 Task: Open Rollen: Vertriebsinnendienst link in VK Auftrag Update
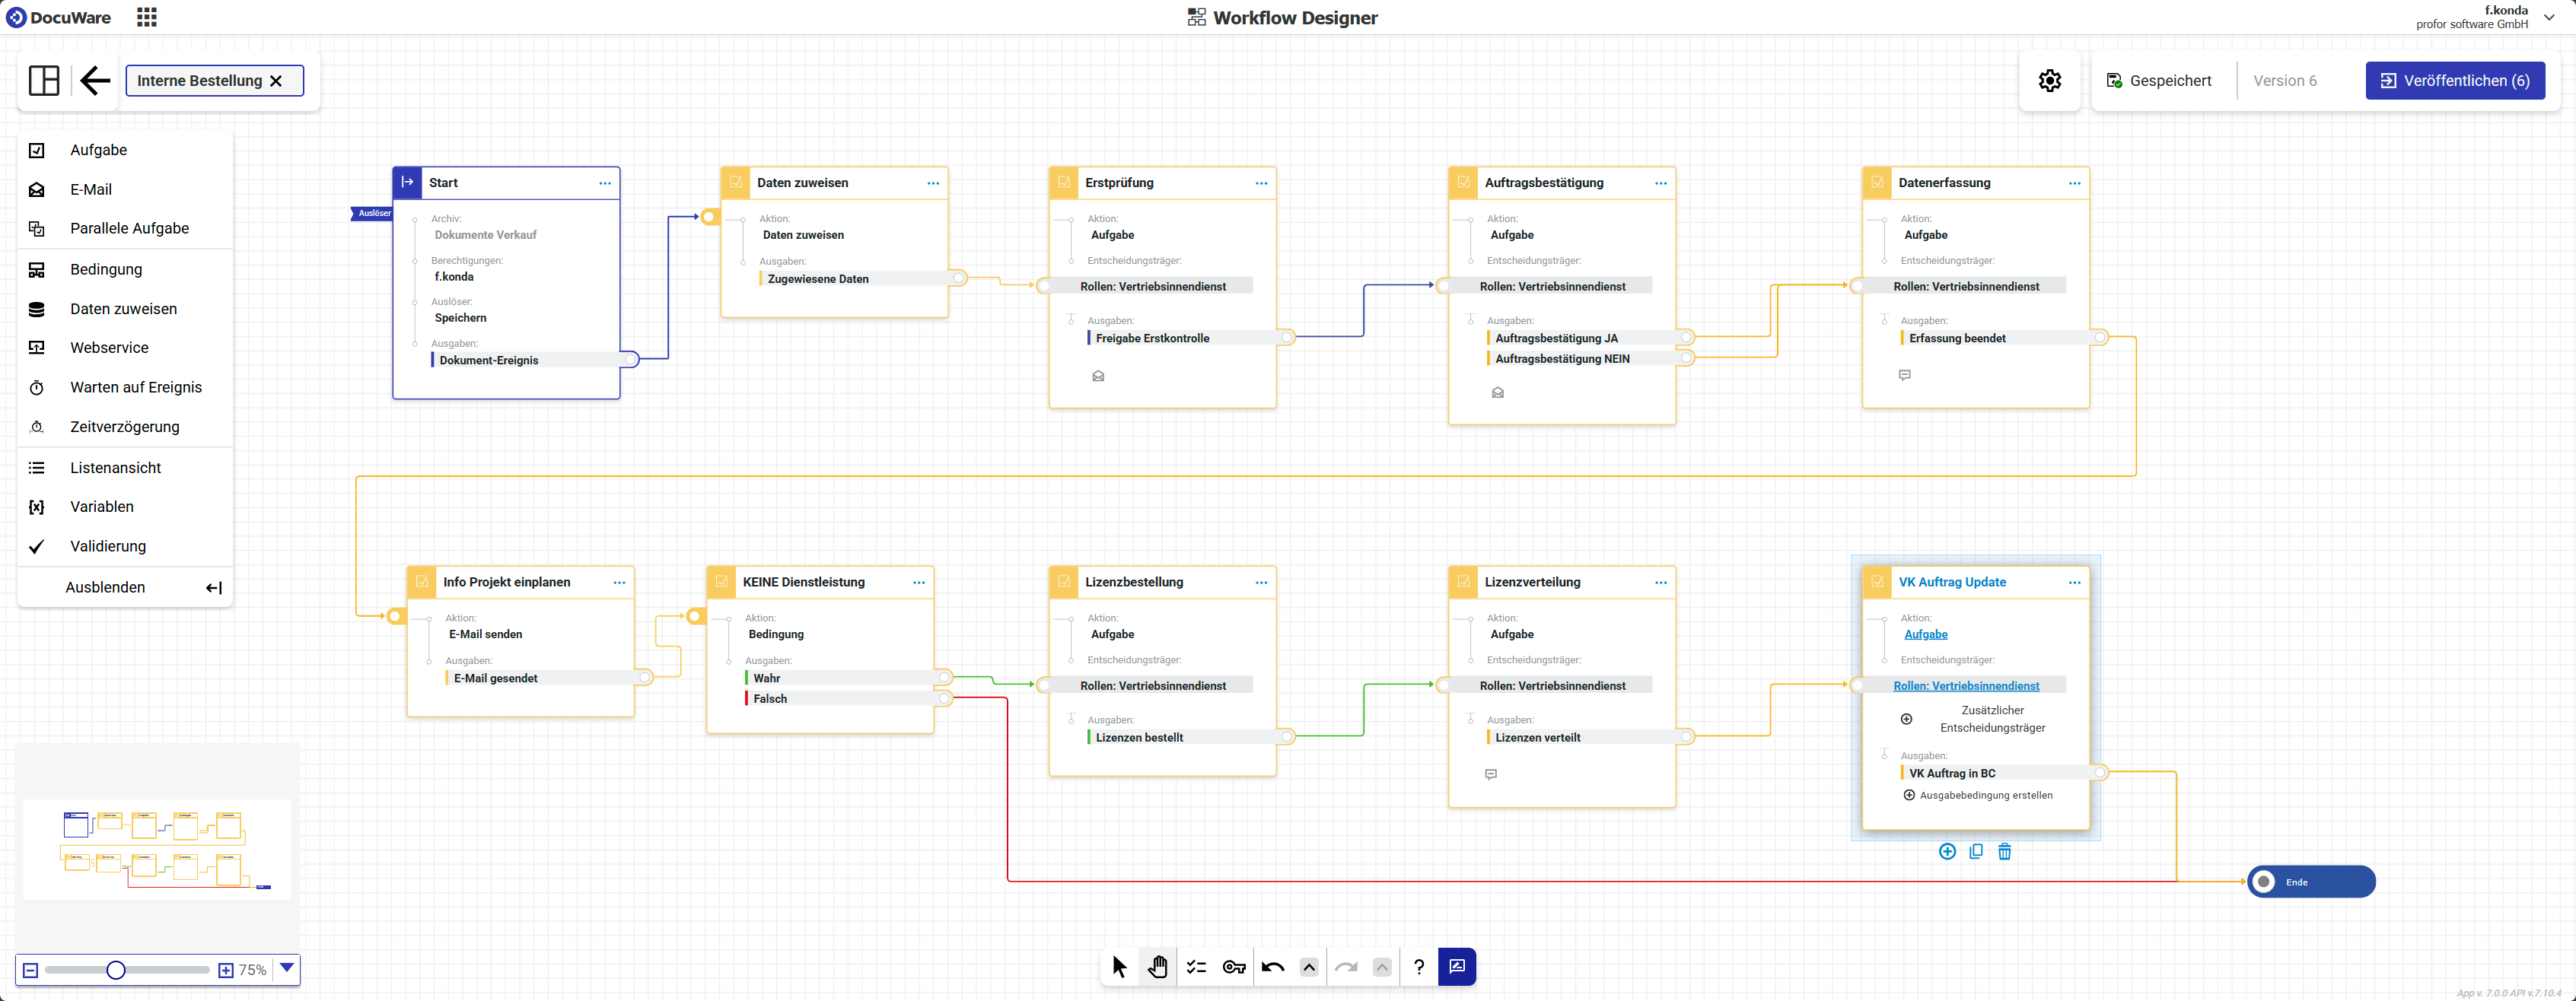[1966, 686]
